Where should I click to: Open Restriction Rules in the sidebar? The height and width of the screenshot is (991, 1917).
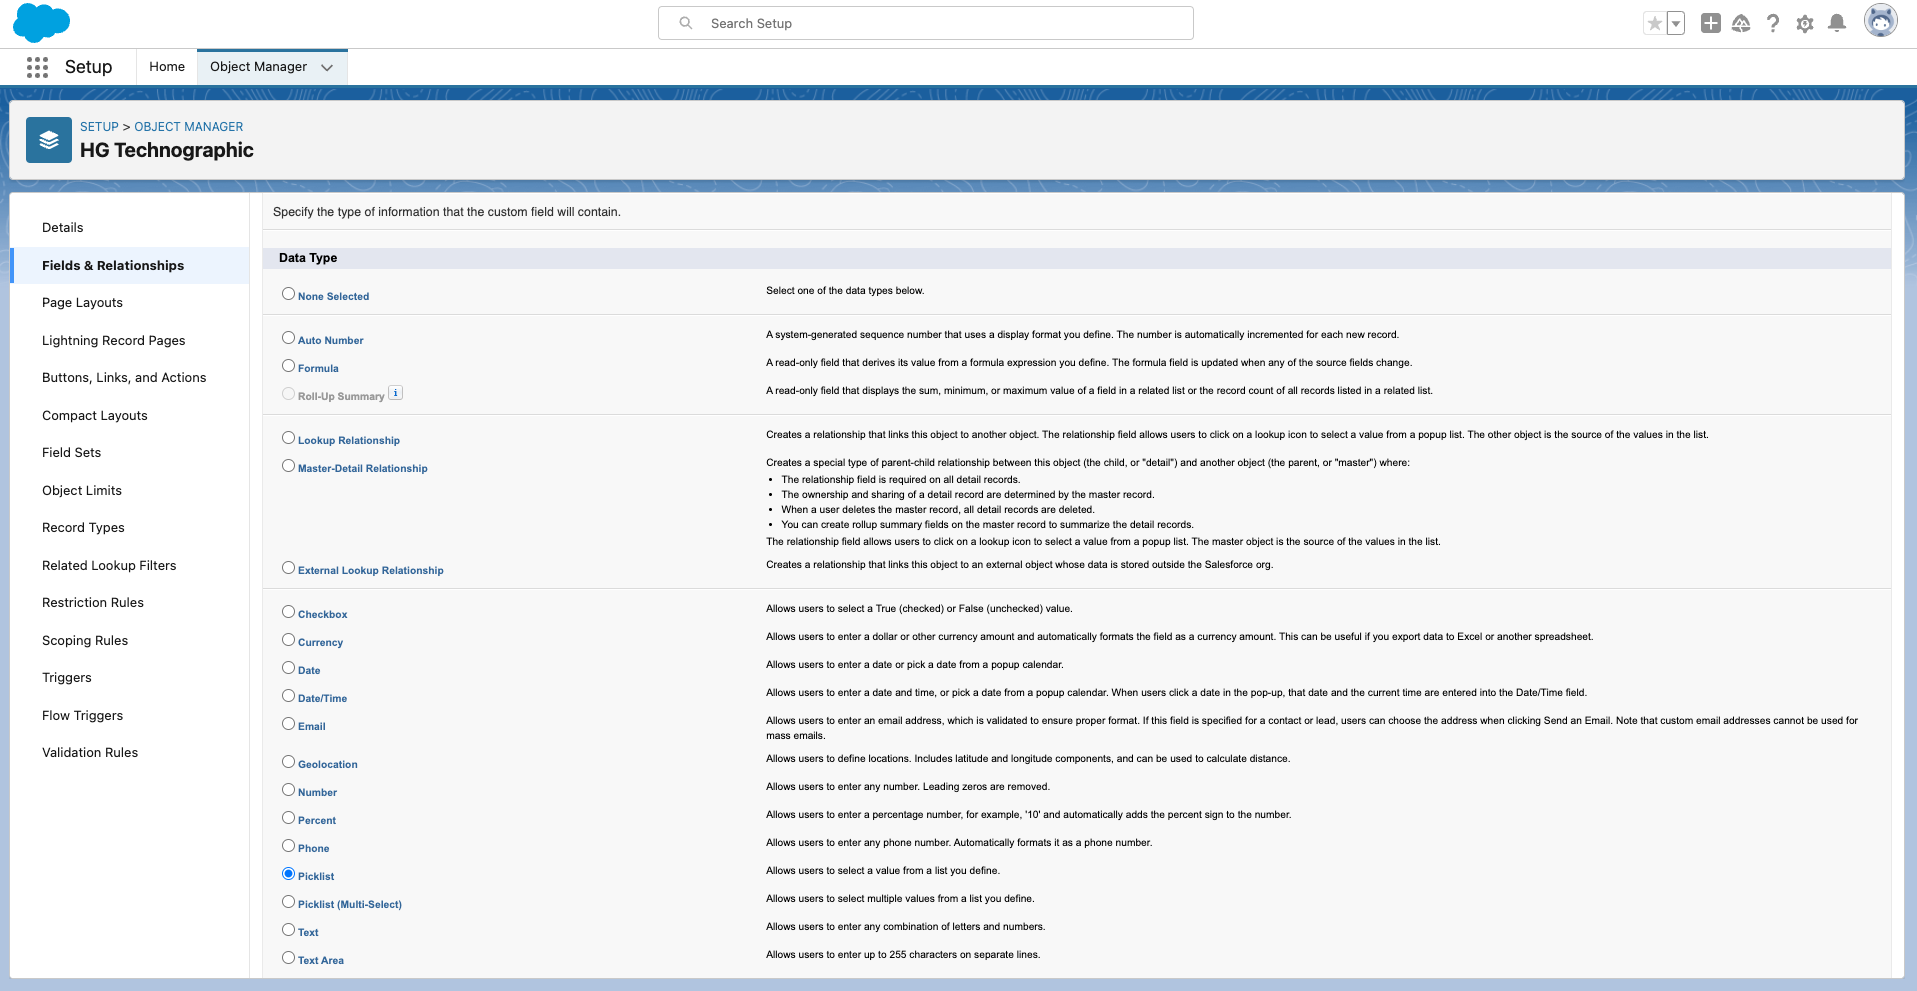pos(93,603)
